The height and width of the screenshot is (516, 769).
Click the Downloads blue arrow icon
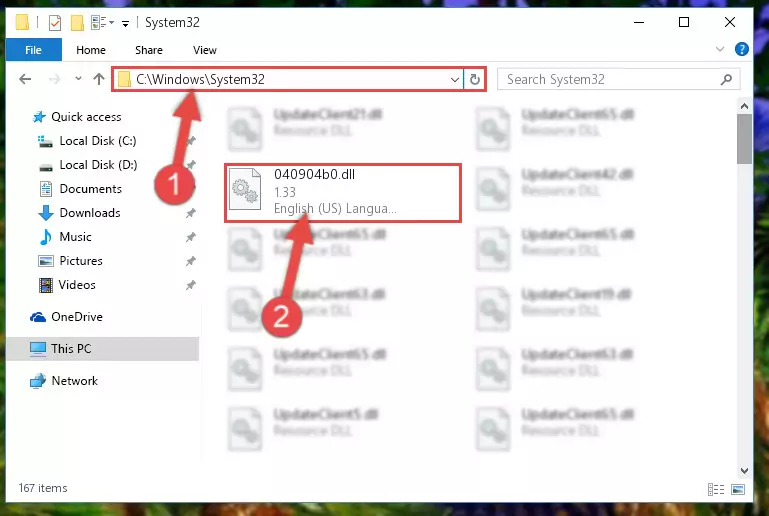[x=46, y=213]
